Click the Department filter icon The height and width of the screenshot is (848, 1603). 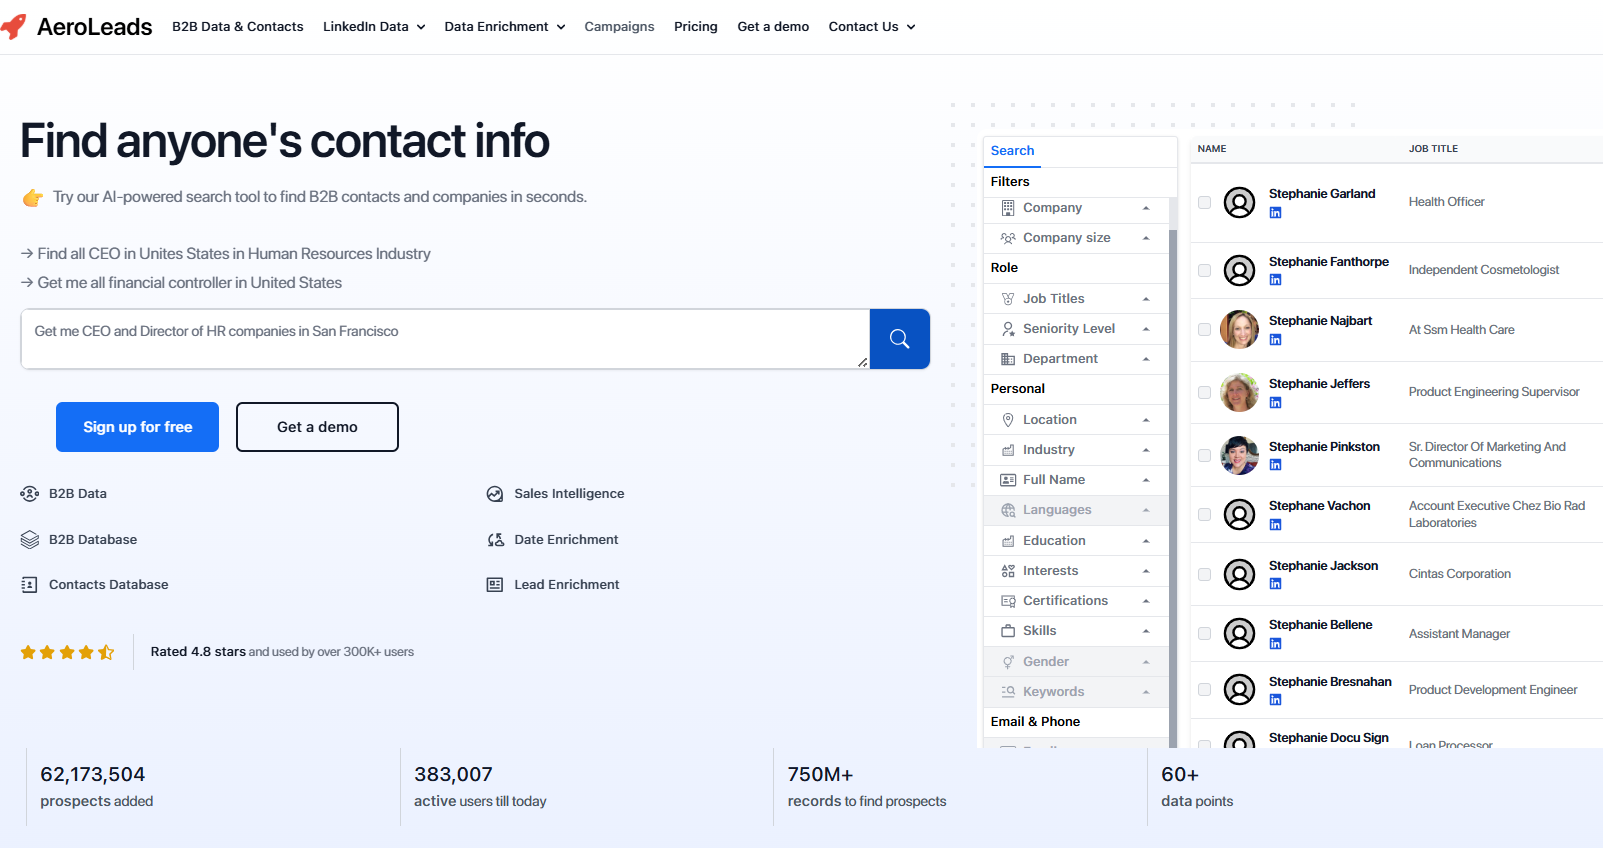[x=1008, y=359]
